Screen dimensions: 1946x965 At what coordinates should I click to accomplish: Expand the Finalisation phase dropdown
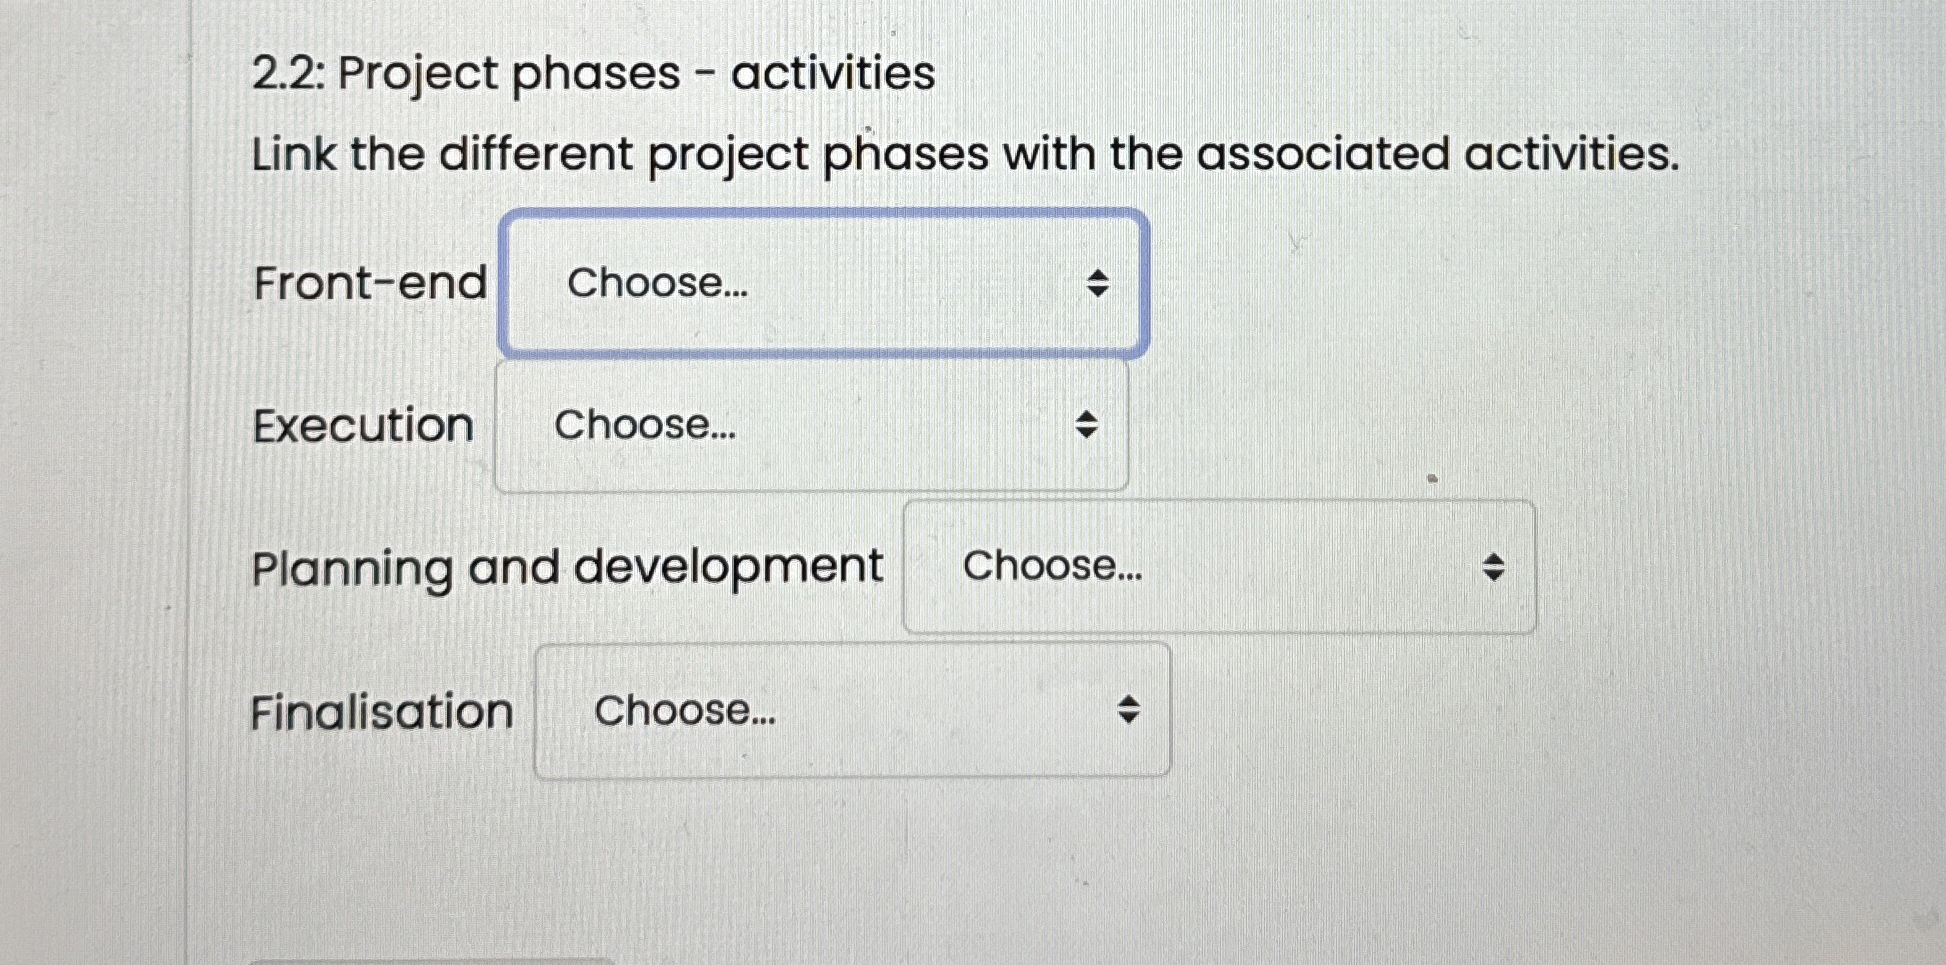tap(852, 710)
